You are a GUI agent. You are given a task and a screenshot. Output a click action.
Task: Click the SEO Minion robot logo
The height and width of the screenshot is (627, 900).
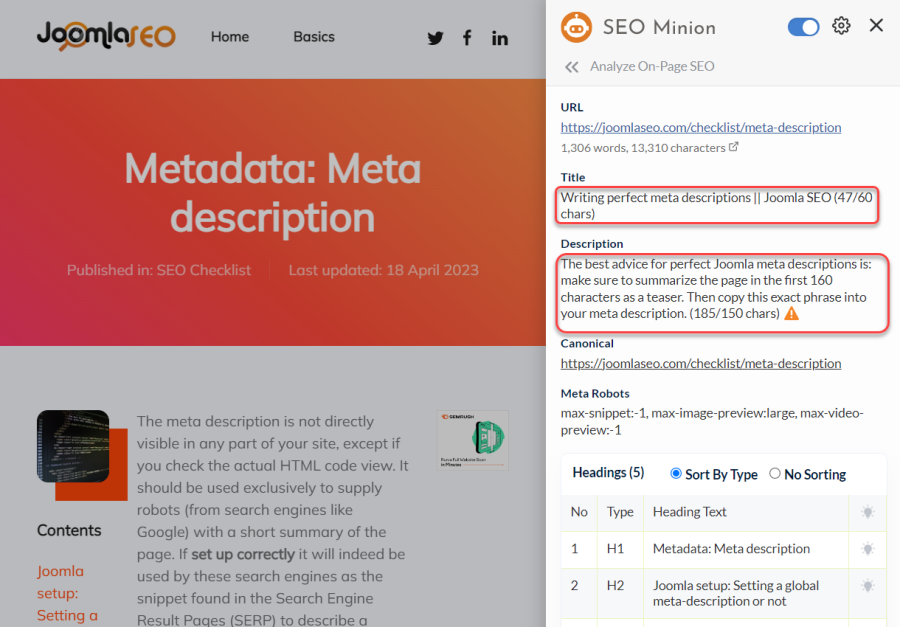tap(576, 27)
